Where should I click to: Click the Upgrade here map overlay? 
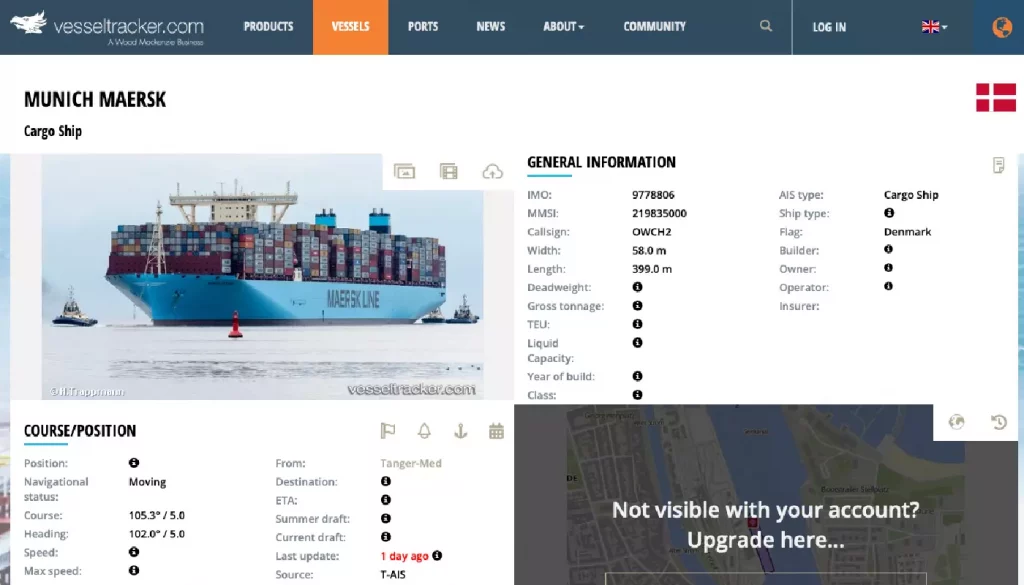(x=765, y=525)
